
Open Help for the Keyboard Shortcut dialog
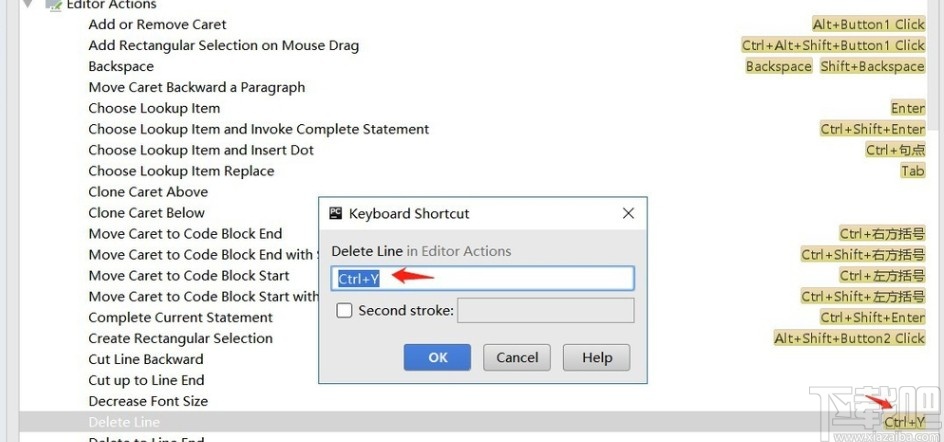(x=596, y=357)
